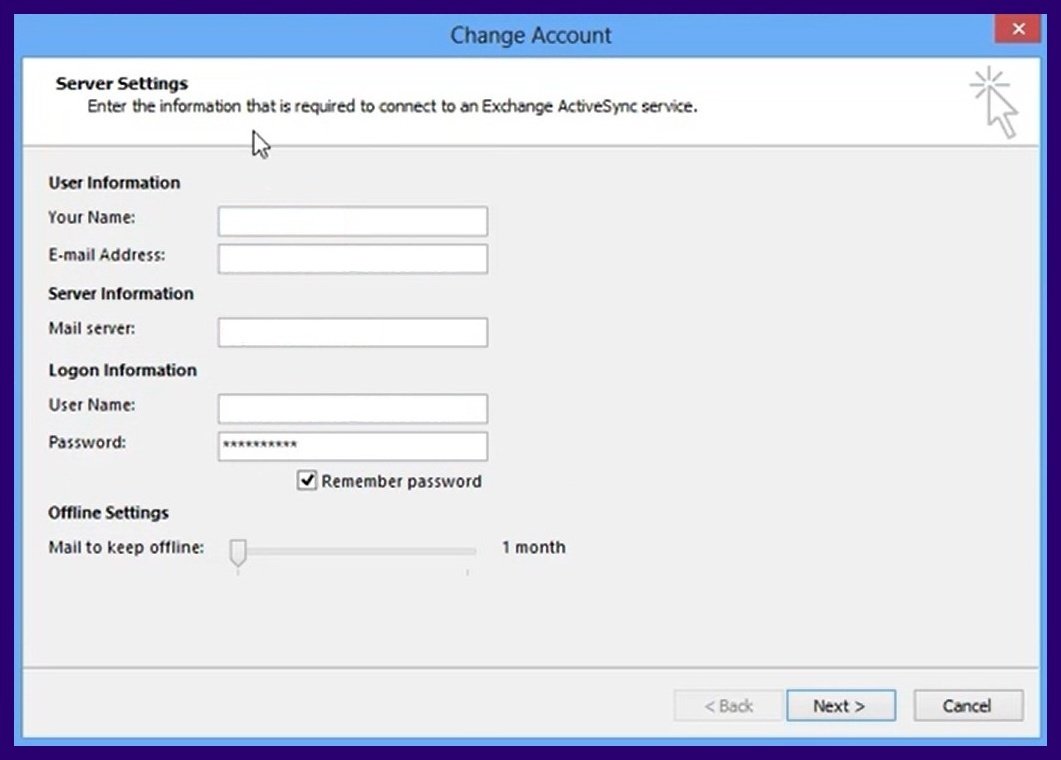Select the Mail server input field

click(x=353, y=332)
